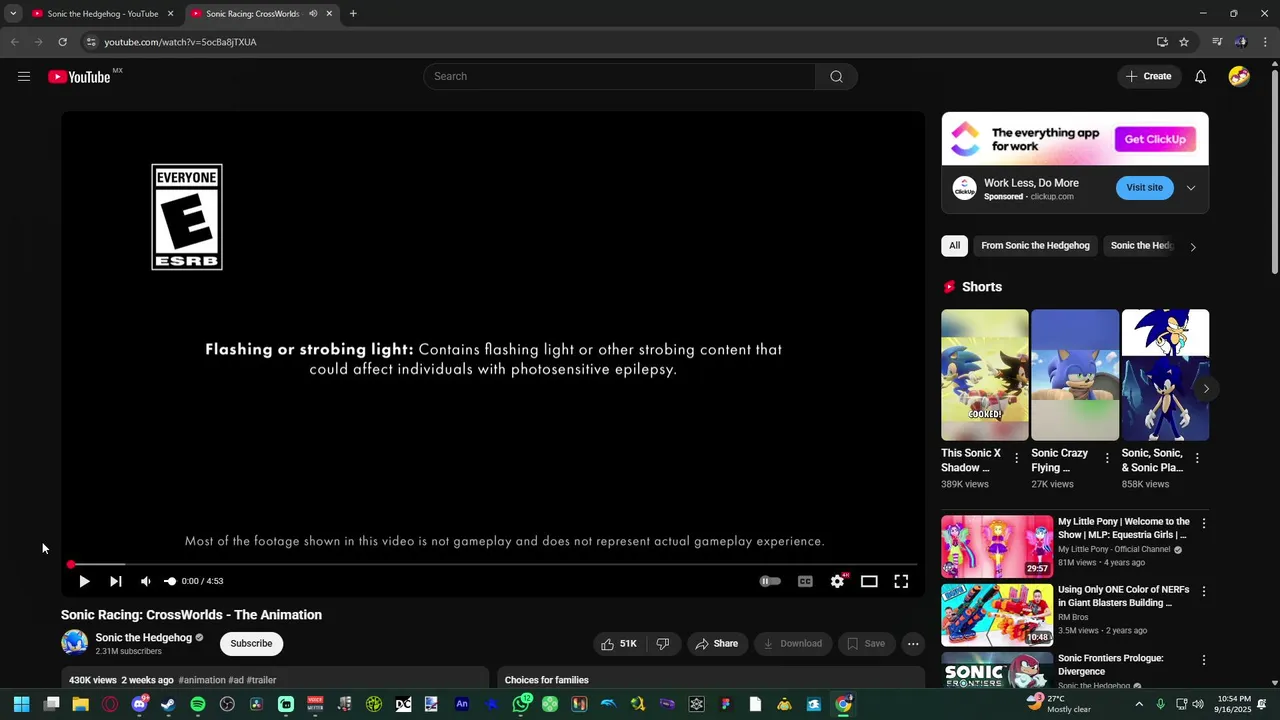The height and width of the screenshot is (720, 1280).
Task: Mute the Sonic Racing tab audio icon
Action: pos(313,14)
